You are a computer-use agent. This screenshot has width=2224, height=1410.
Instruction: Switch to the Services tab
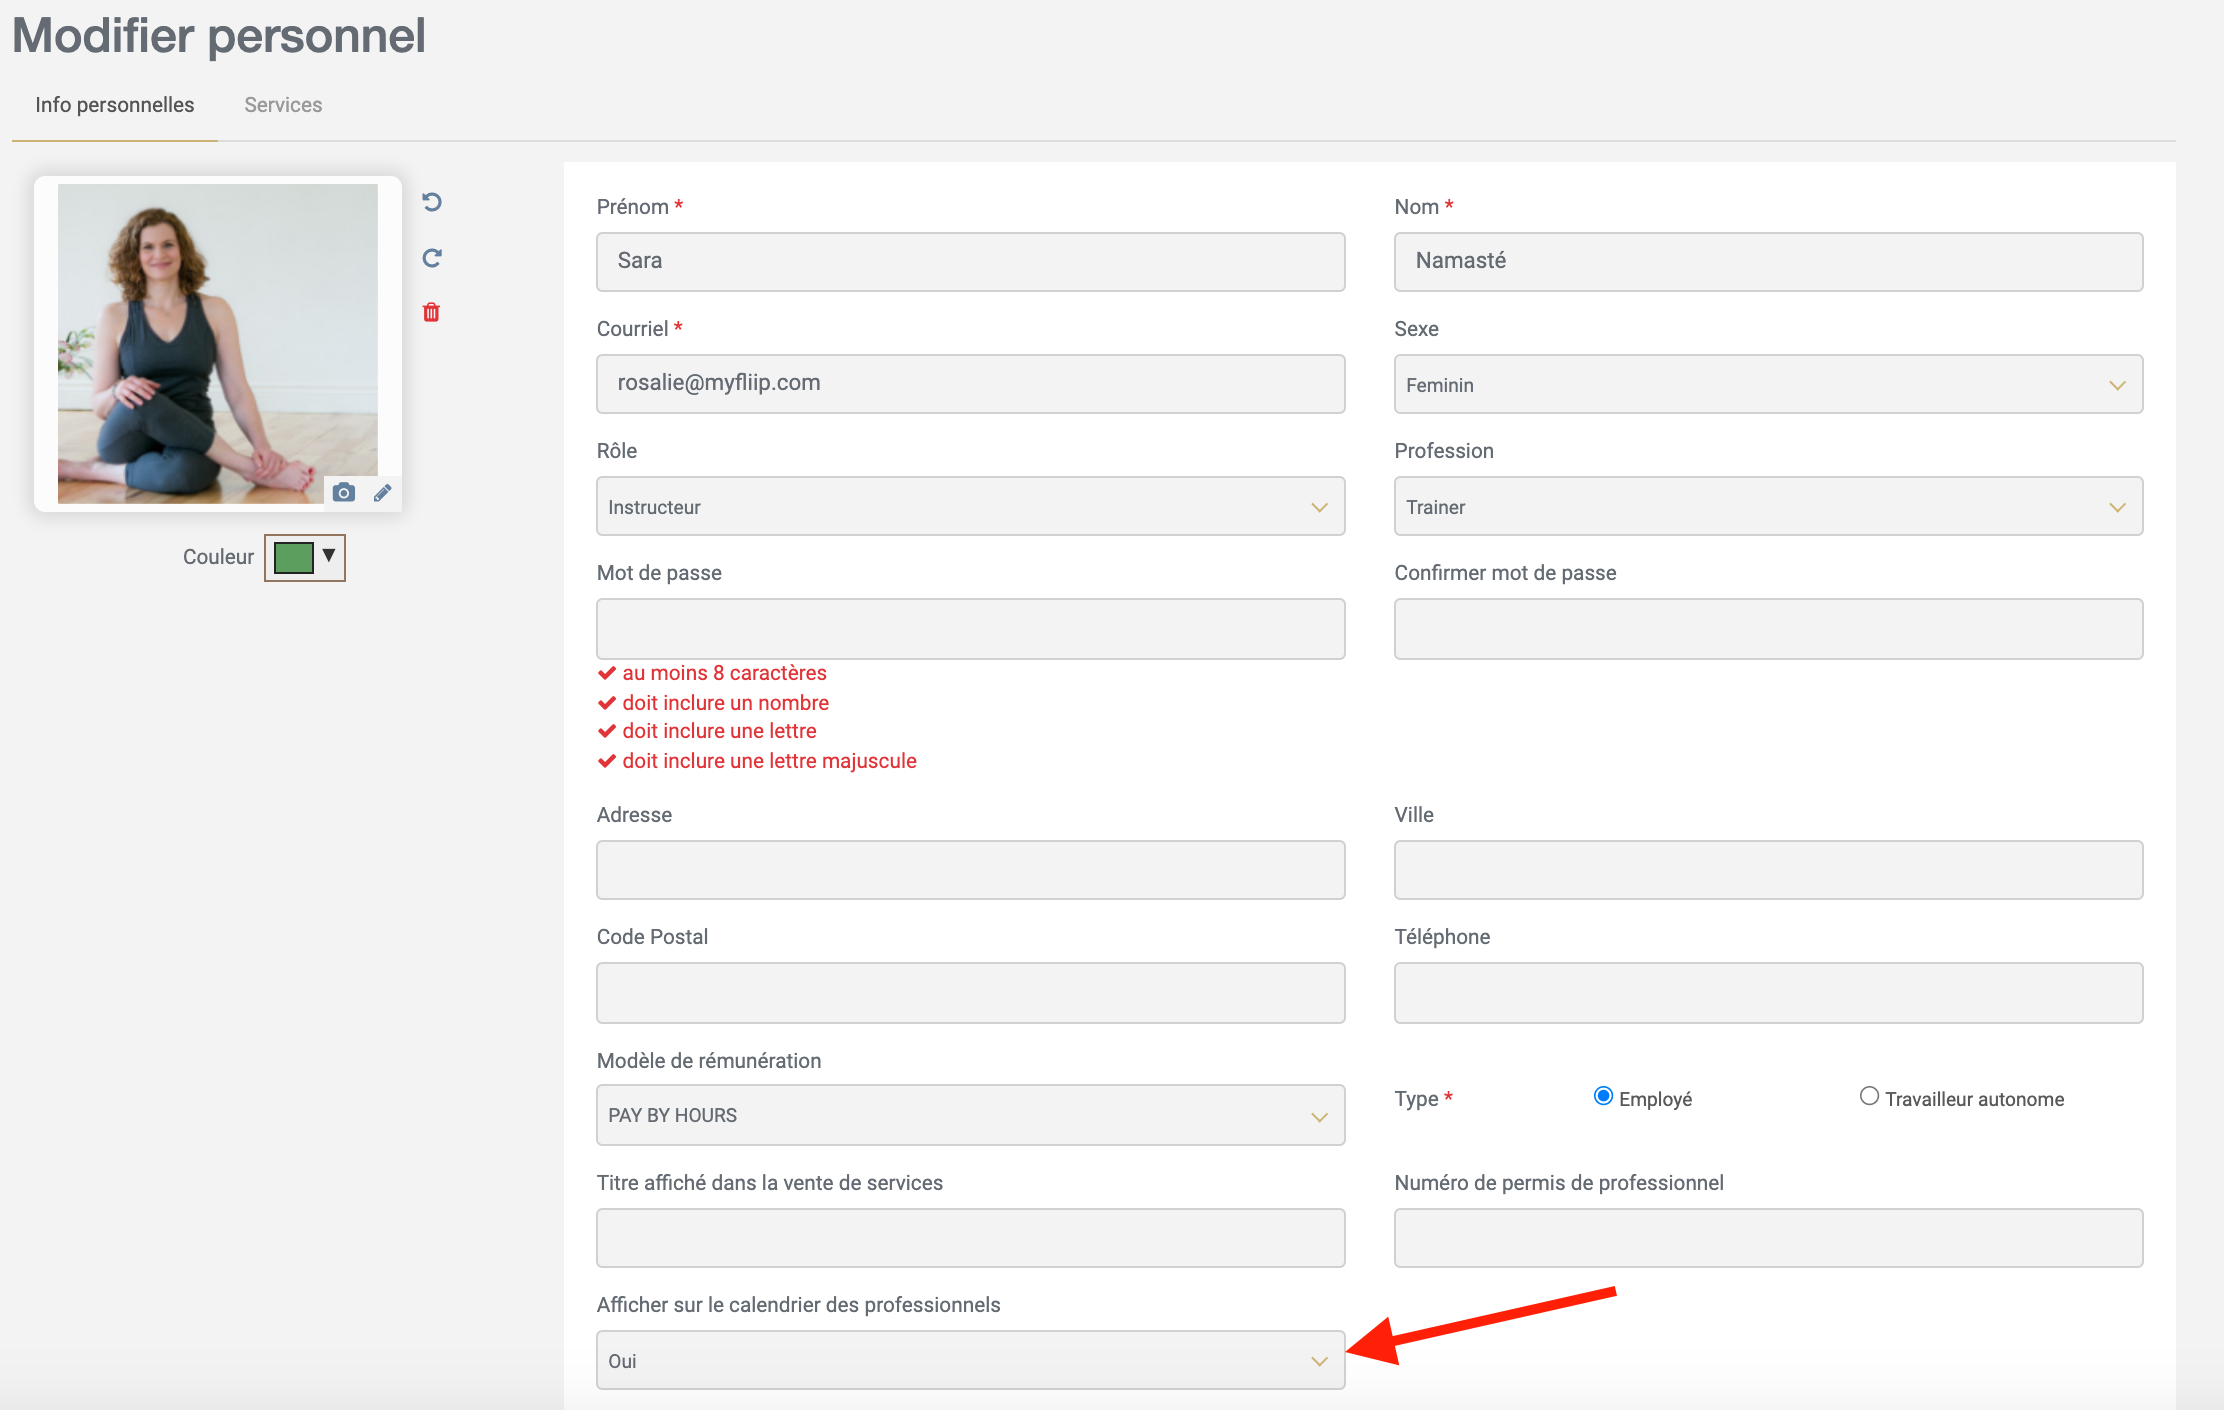[x=283, y=105]
